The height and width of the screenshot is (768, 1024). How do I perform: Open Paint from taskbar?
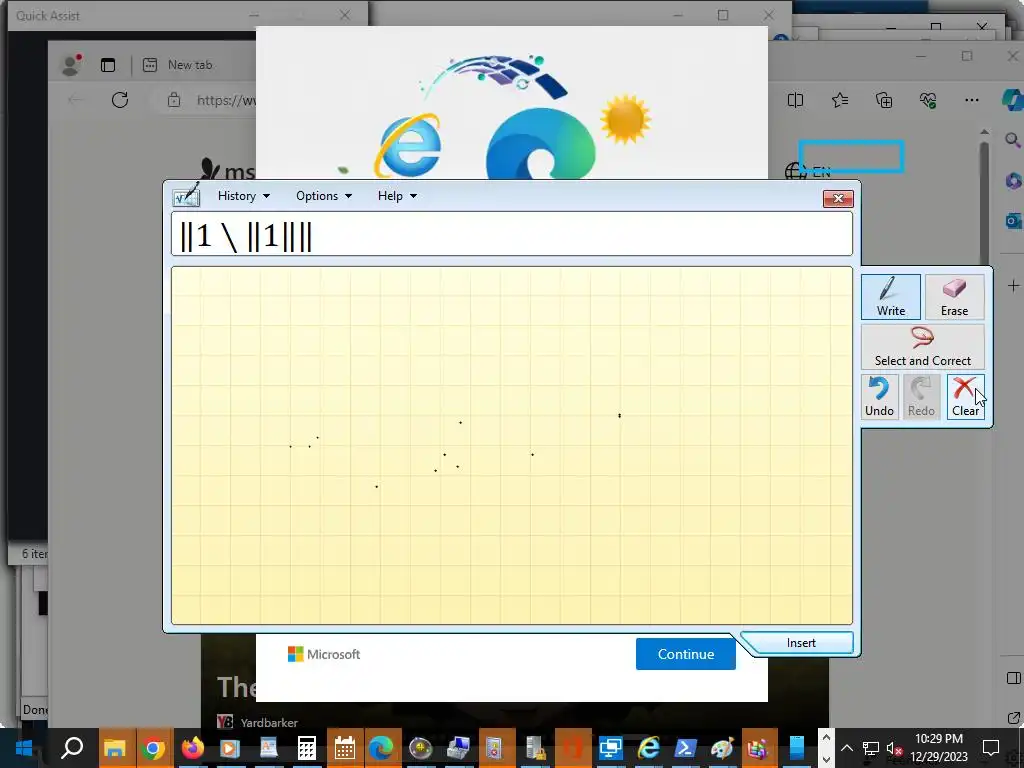coord(722,748)
